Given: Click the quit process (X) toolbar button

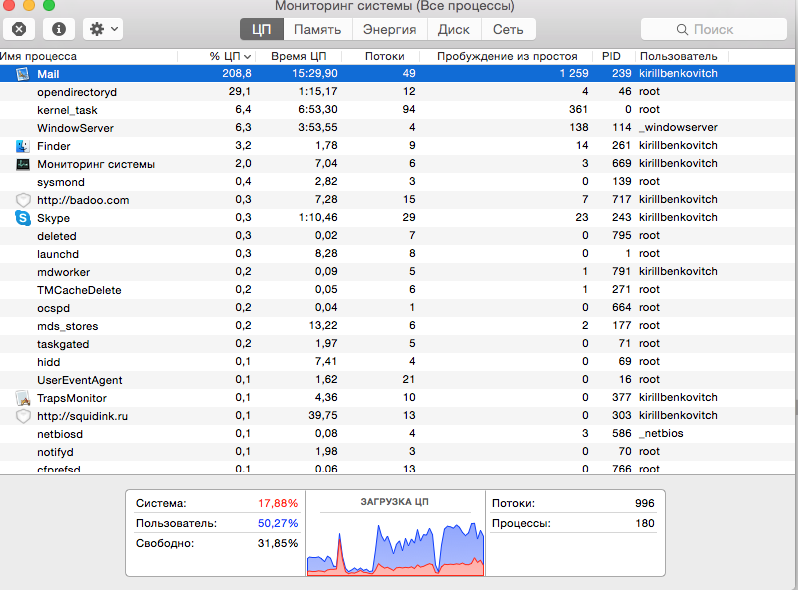Looking at the screenshot, I should [19, 29].
